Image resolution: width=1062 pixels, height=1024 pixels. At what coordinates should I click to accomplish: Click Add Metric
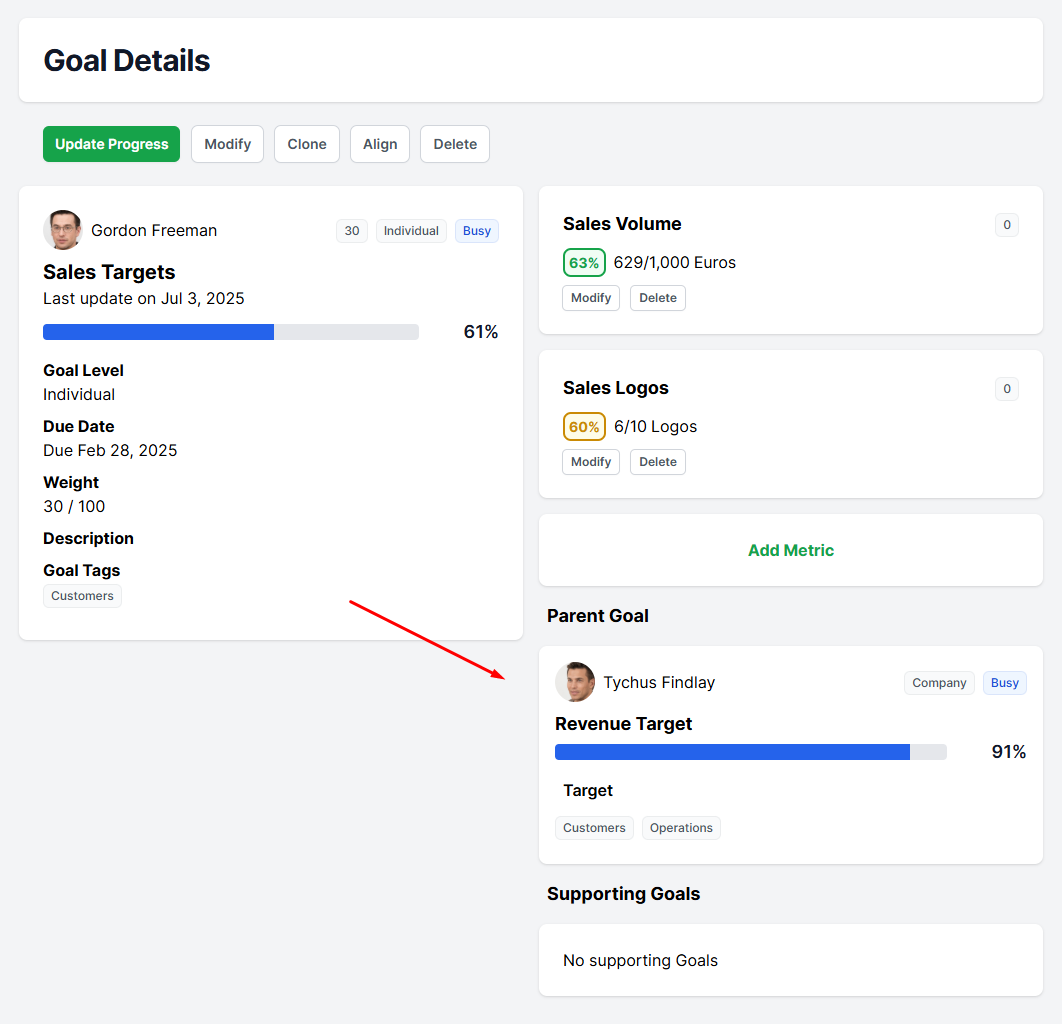[790, 551]
